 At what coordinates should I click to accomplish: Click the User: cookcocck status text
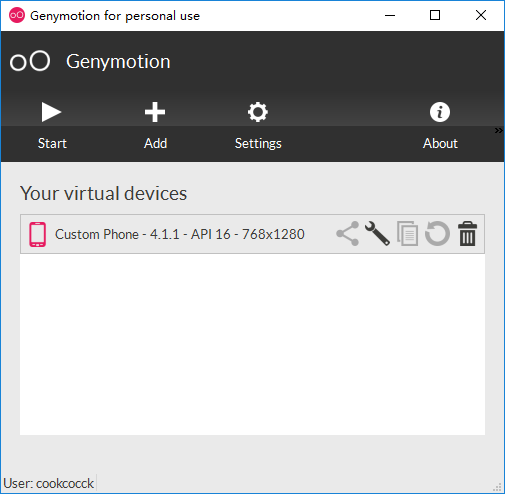pos(49,483)
